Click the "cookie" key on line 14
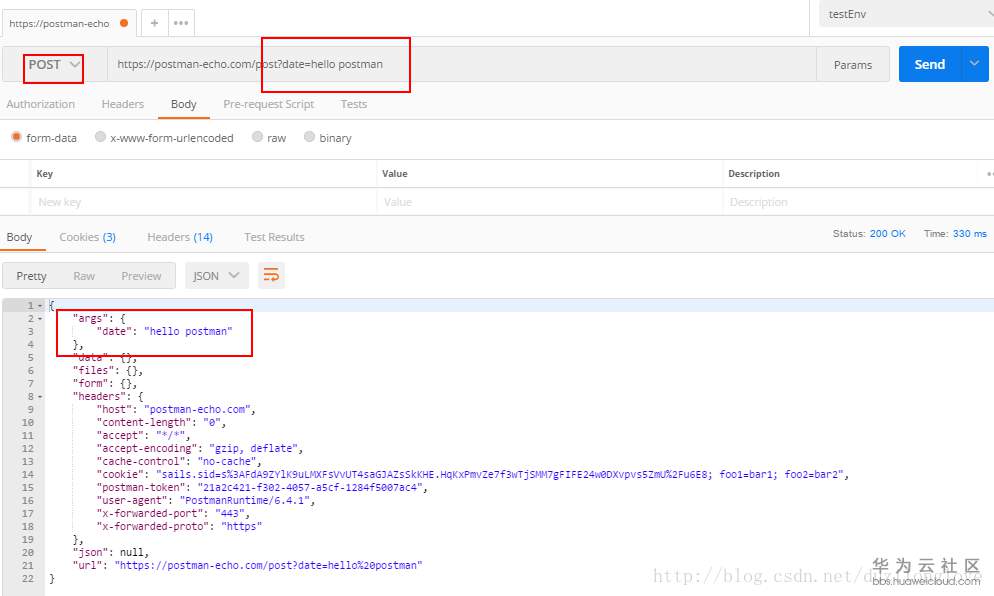 coord(120,475)
